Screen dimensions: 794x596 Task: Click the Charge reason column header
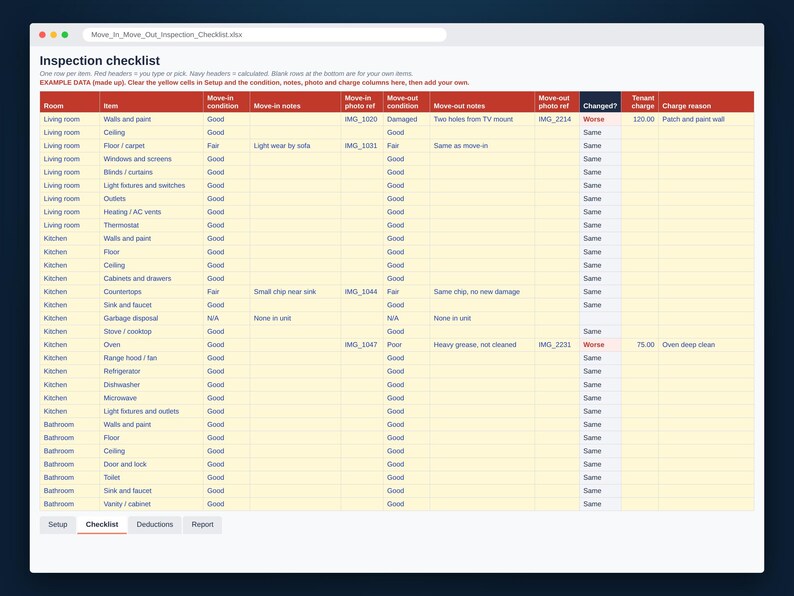pos(706,102)
